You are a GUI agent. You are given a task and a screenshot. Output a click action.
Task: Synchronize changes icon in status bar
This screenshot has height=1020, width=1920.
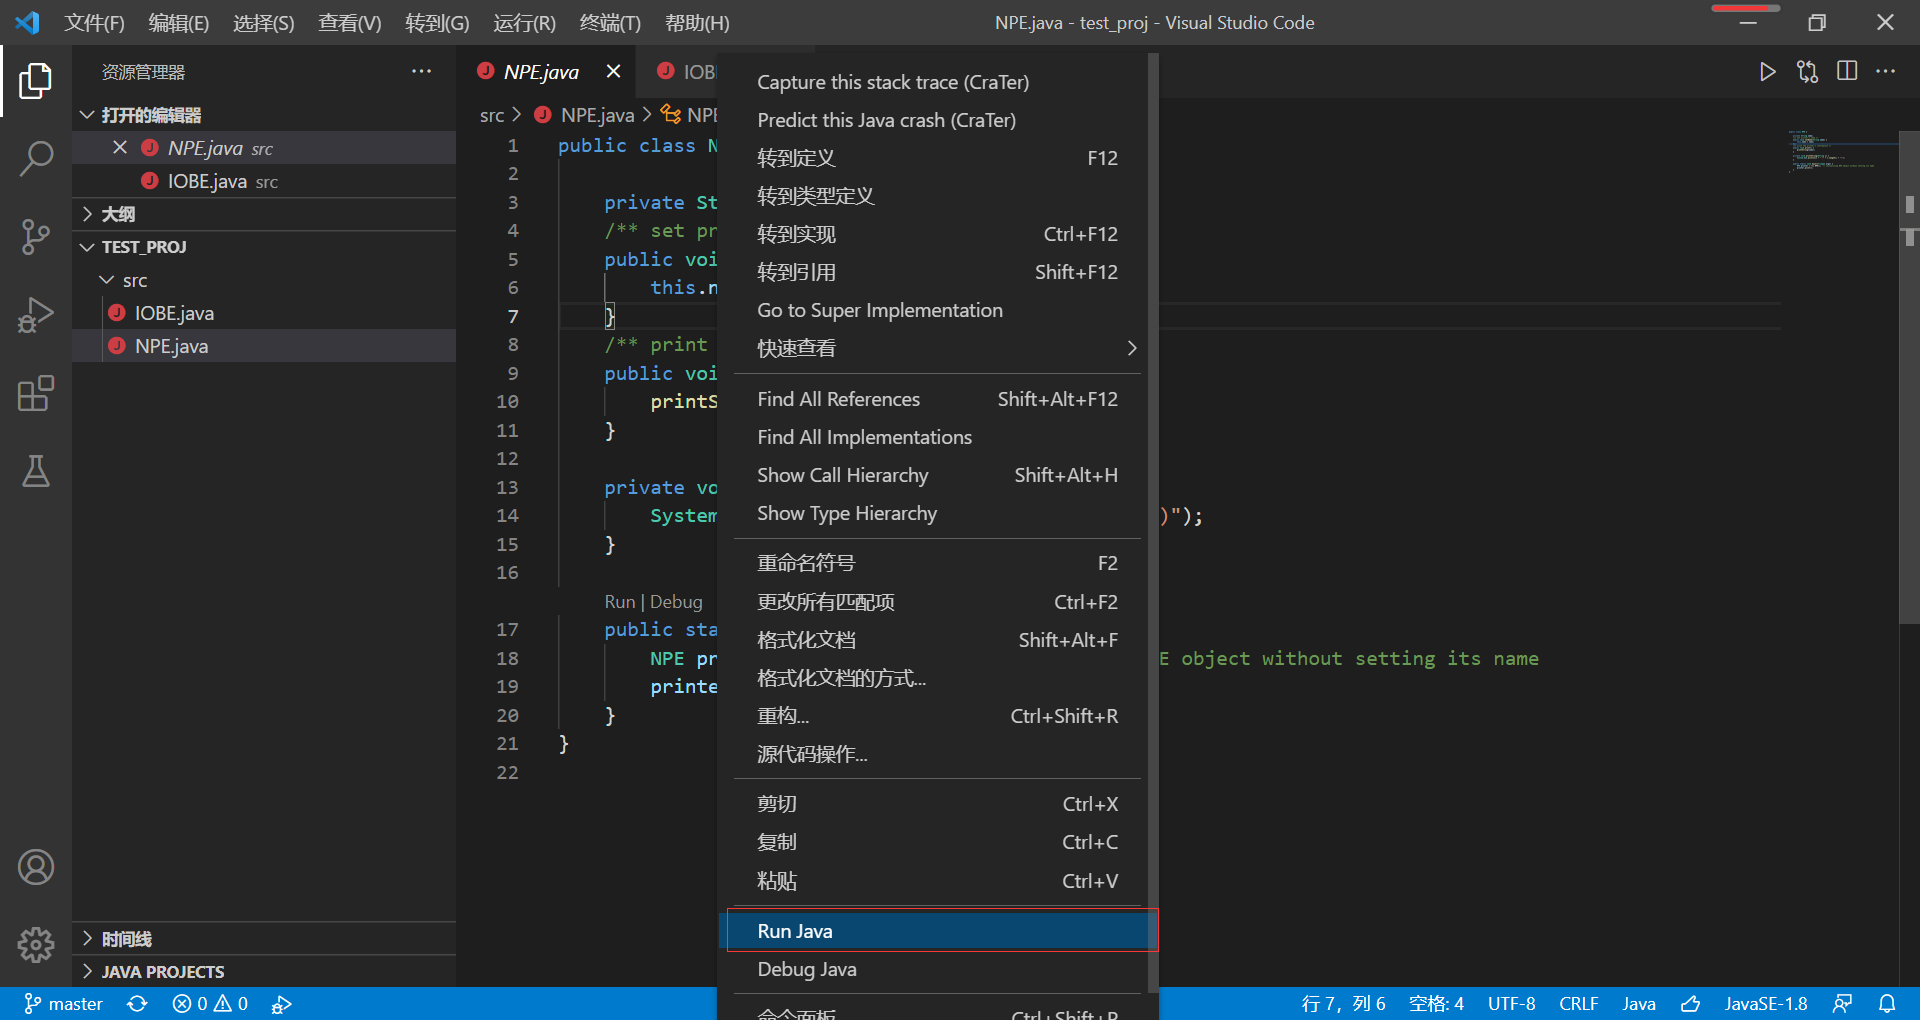[138, 1004]
